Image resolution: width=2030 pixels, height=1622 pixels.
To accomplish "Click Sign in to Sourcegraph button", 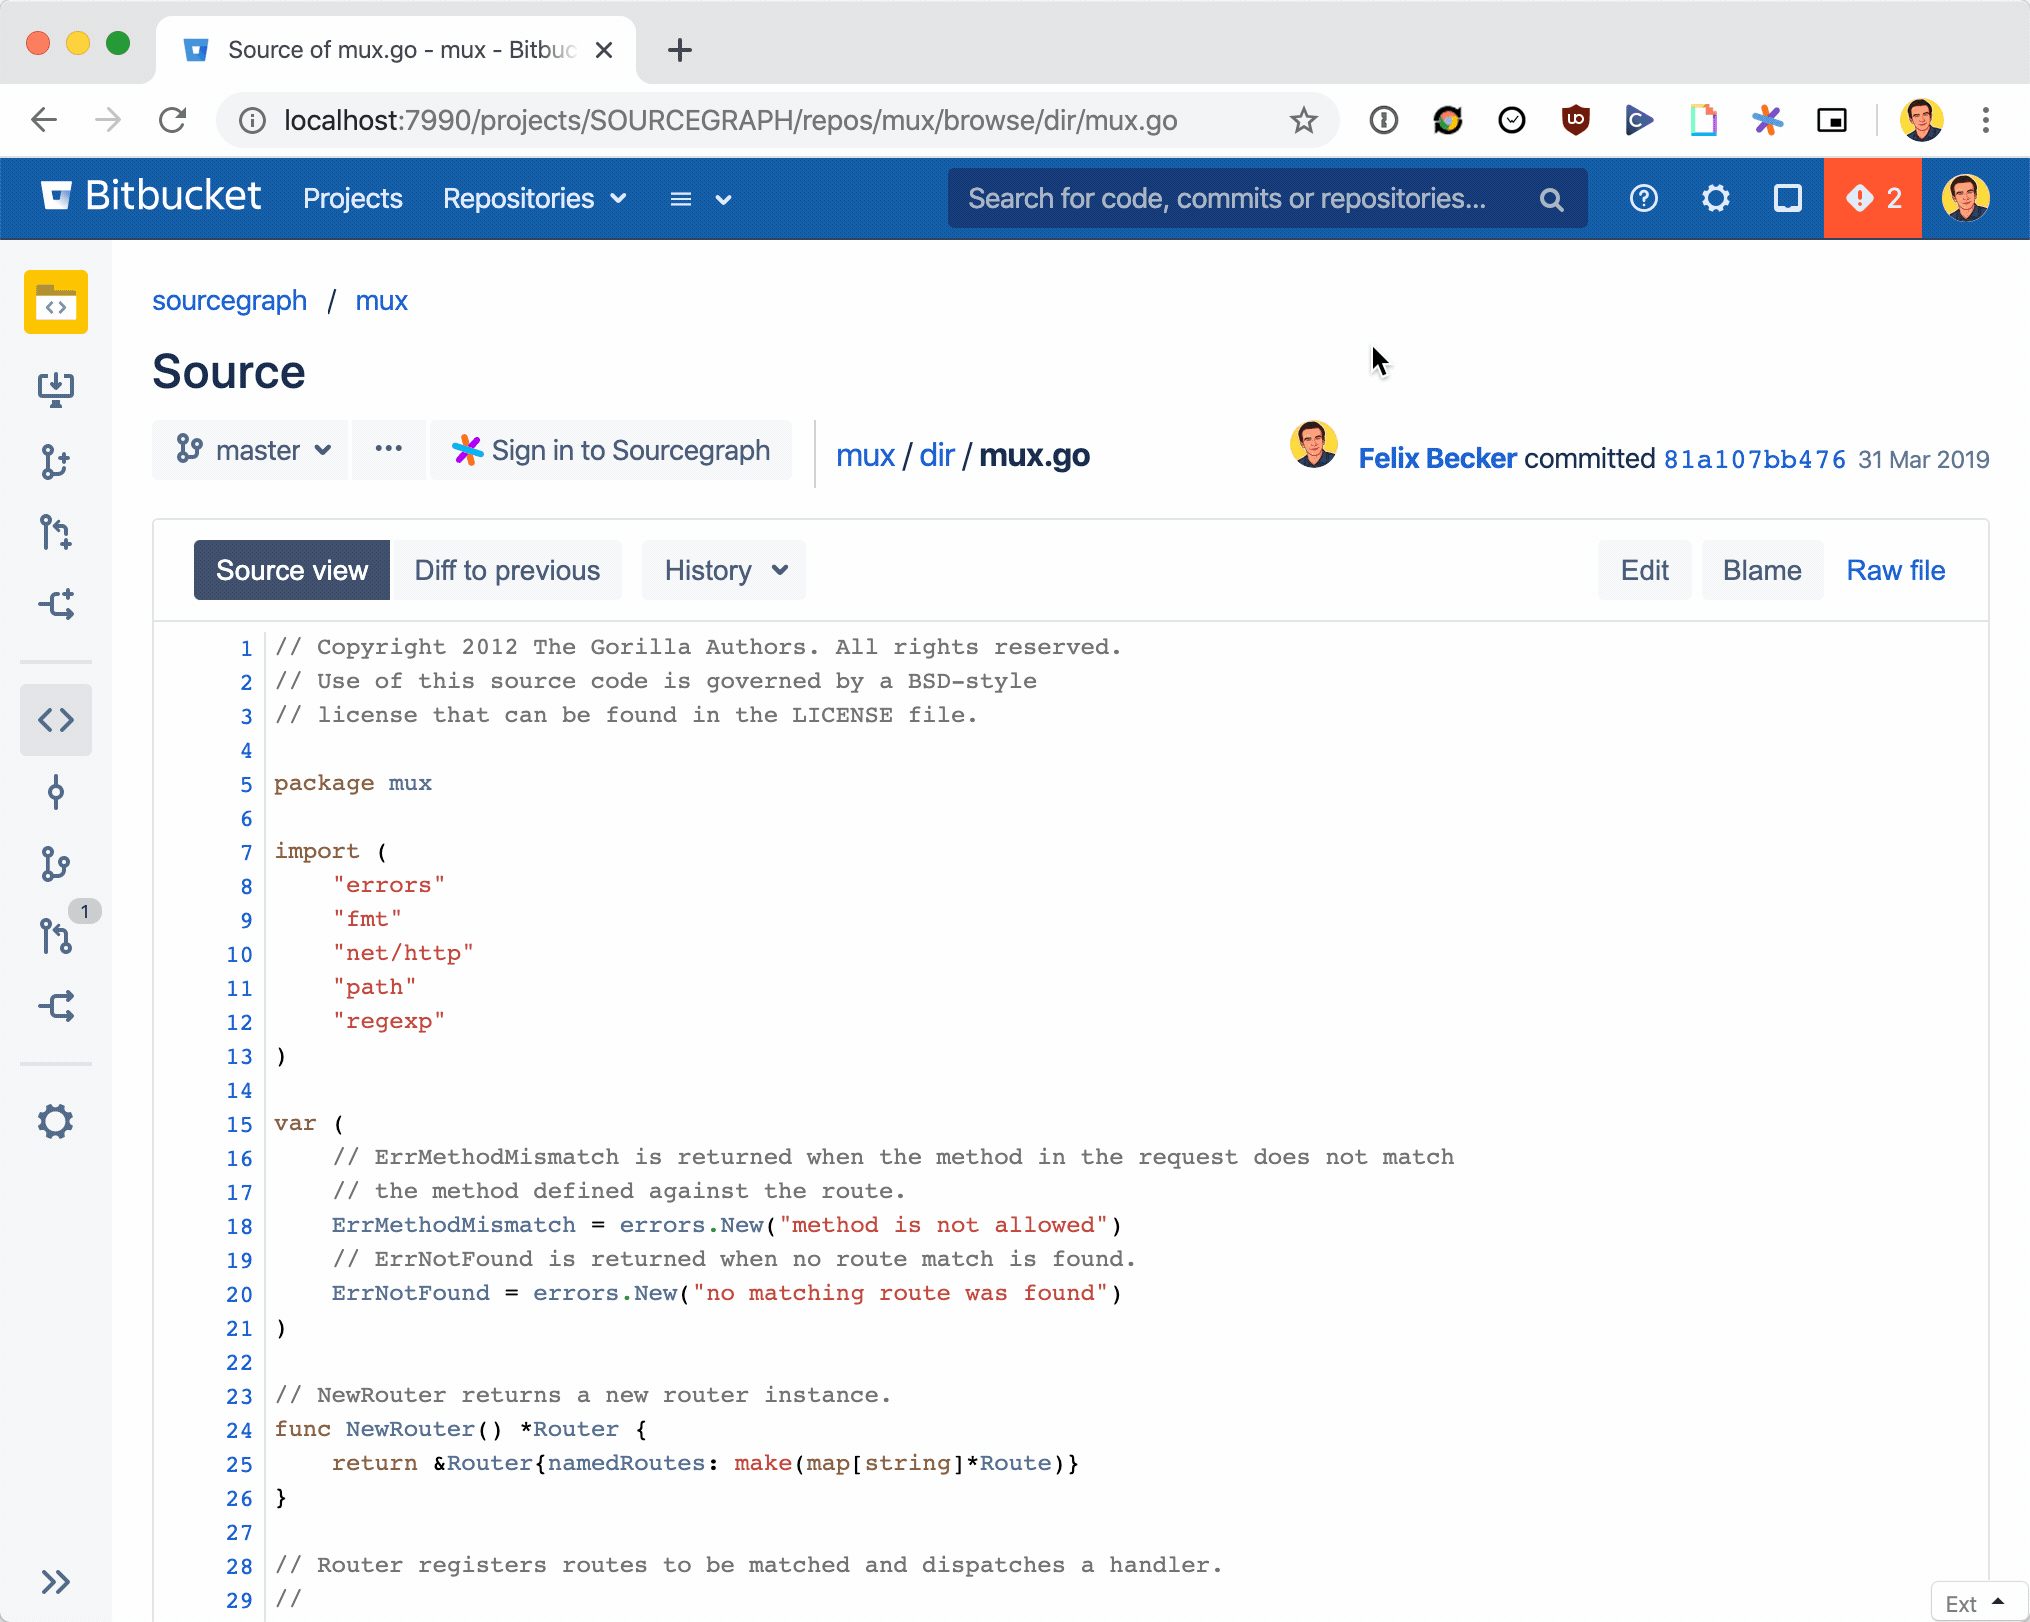I will 611,450.
